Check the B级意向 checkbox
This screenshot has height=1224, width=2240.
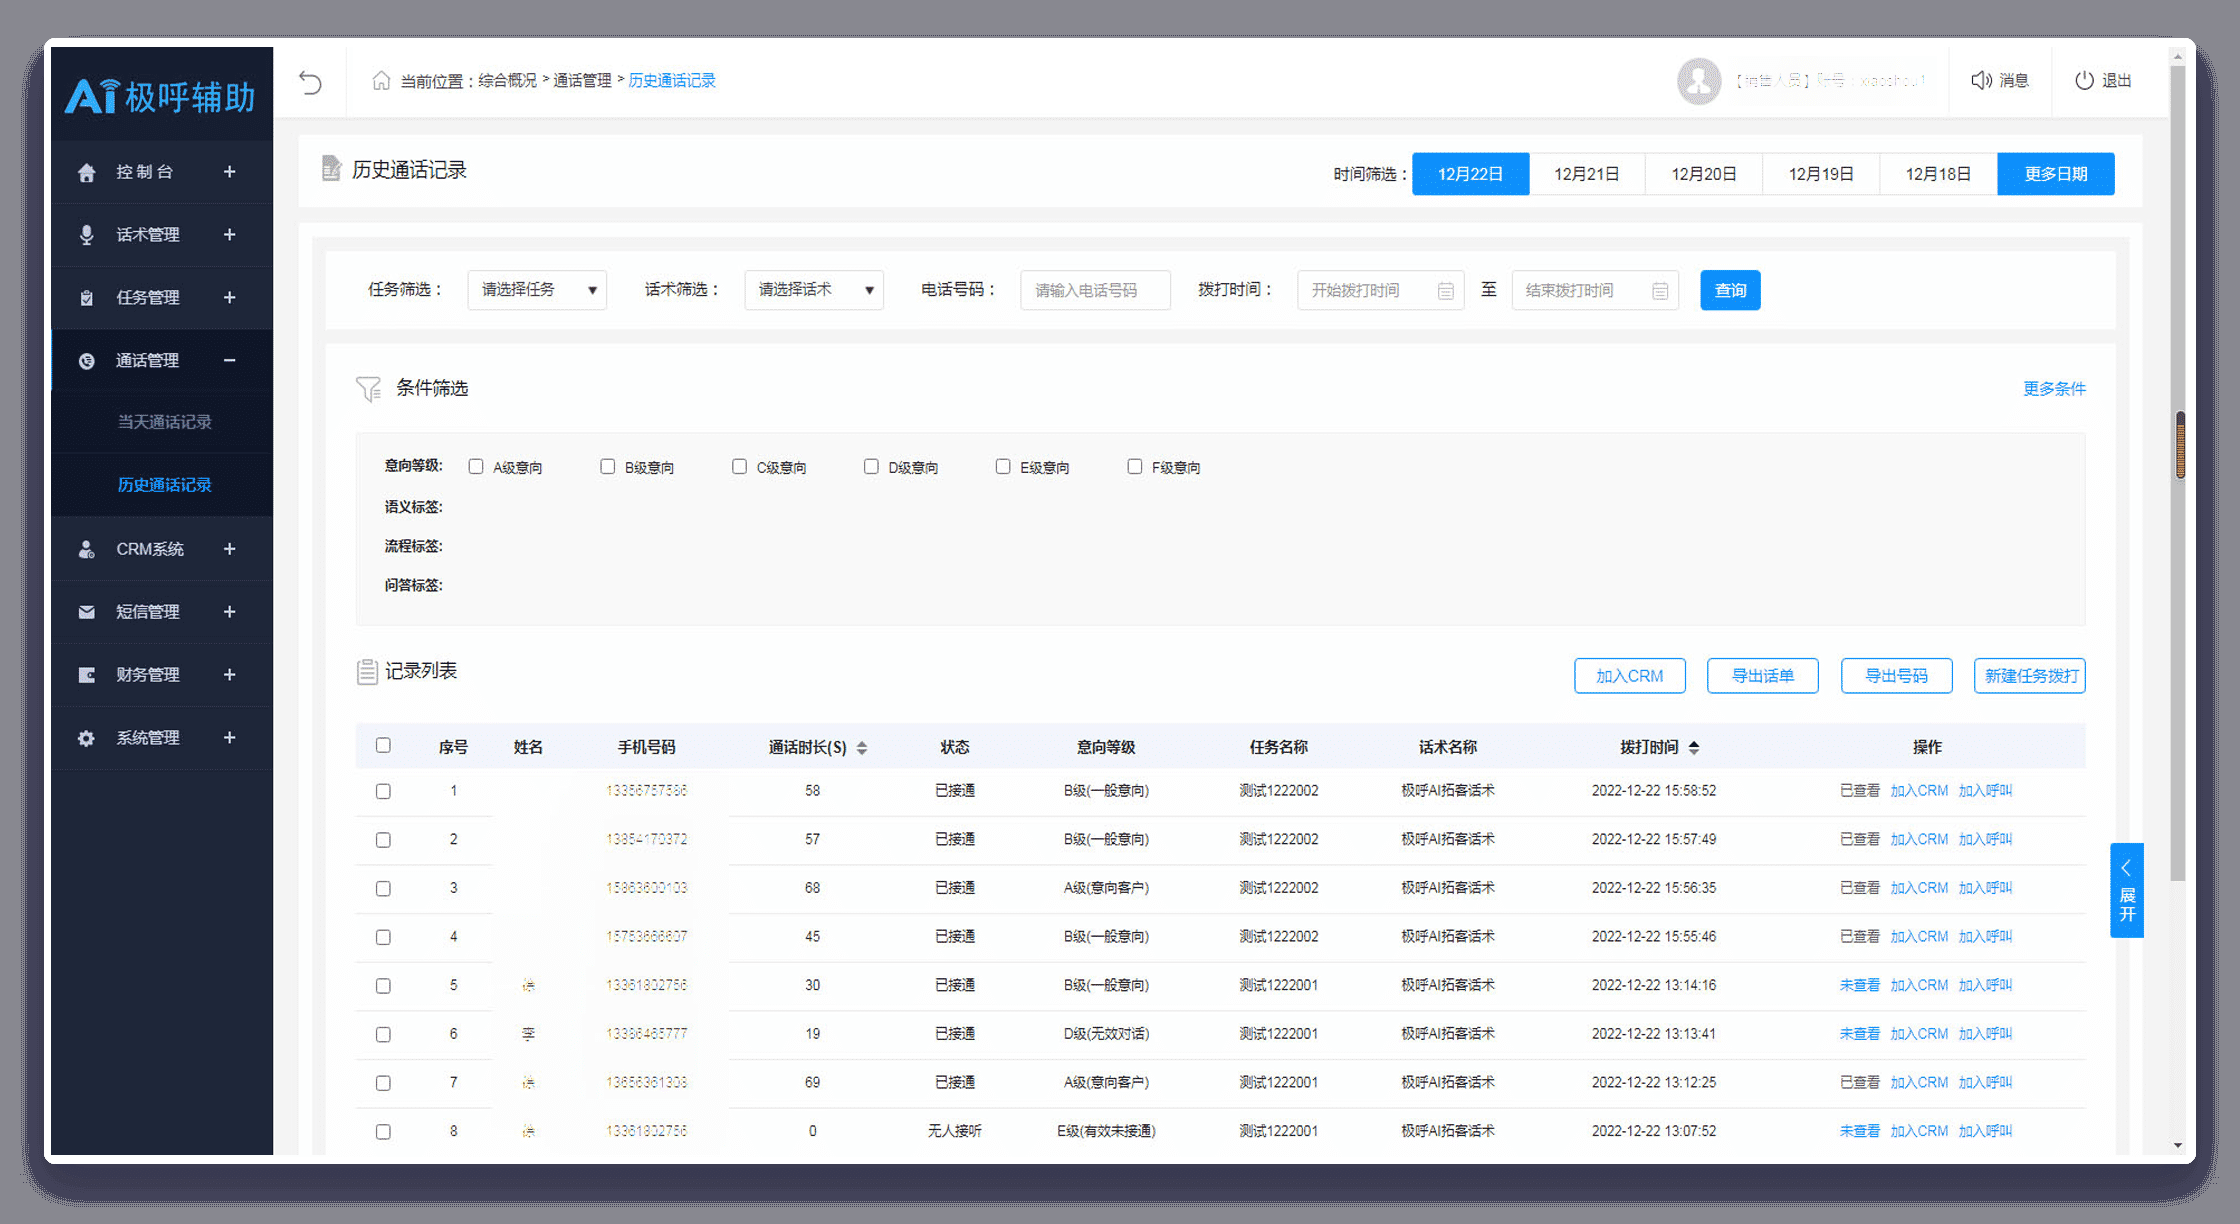pos(607,467)
